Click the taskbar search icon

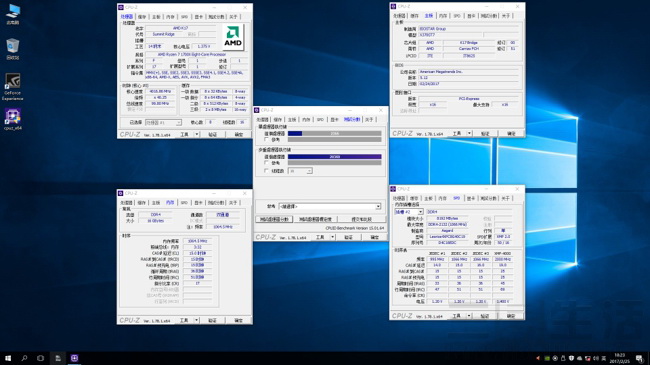[24, 358]
